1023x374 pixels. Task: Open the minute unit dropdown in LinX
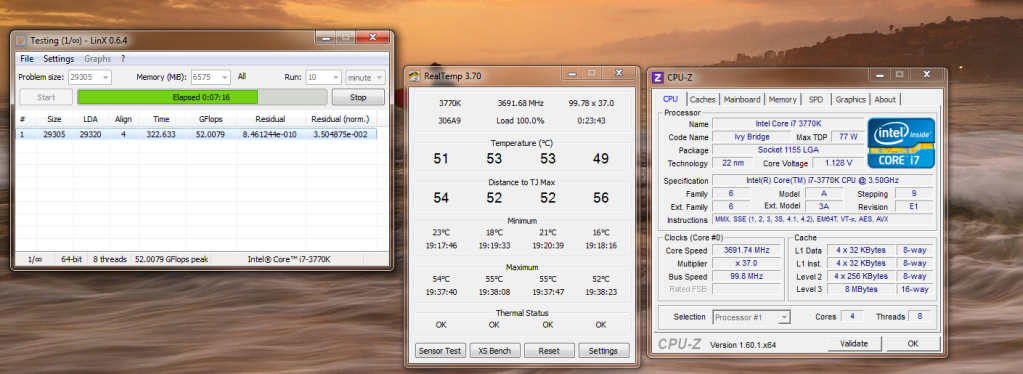pos(365,78)
